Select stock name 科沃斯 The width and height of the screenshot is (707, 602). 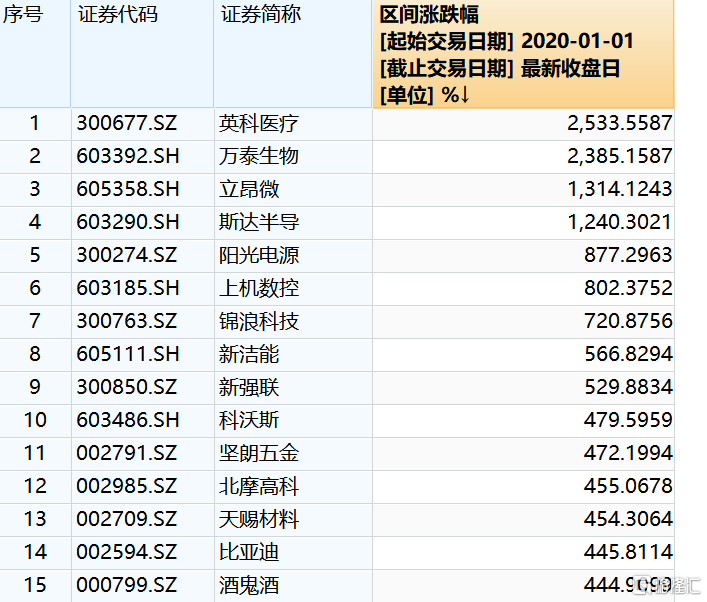(249, 420)
